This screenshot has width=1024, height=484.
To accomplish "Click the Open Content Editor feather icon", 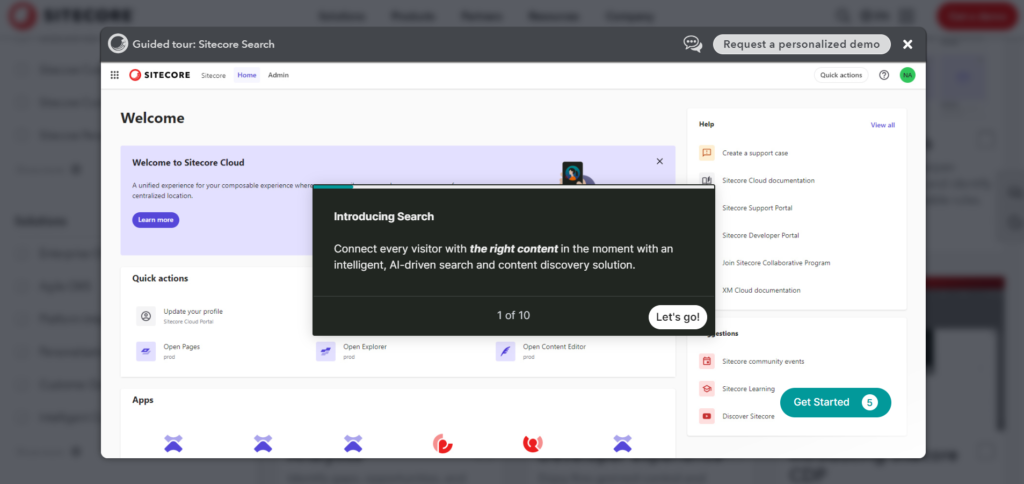I will pyautogui.click(x=505, y=351).
